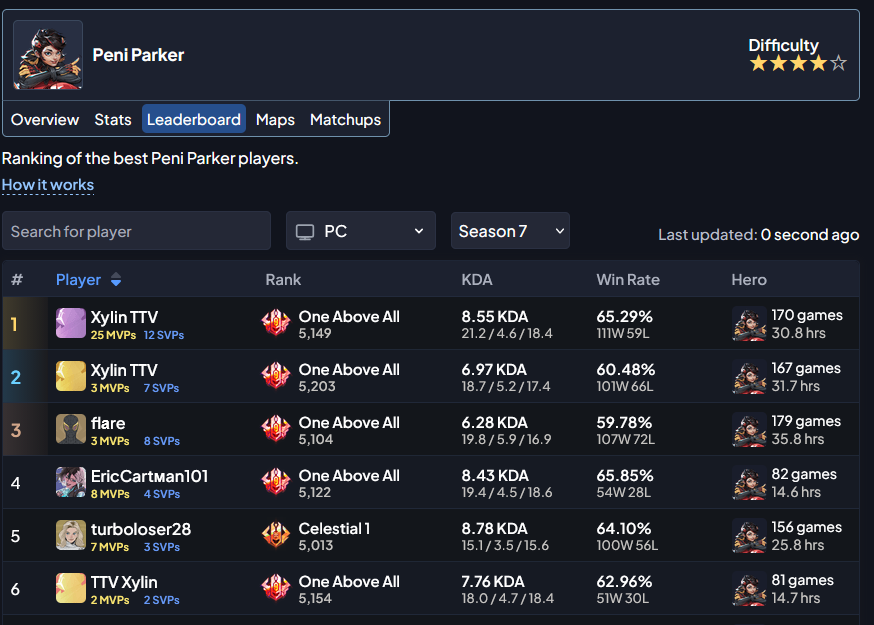The height and width of the screenshot is (625, 874).
Task: Click the Last updated timestamp
Action: (759, 235)
